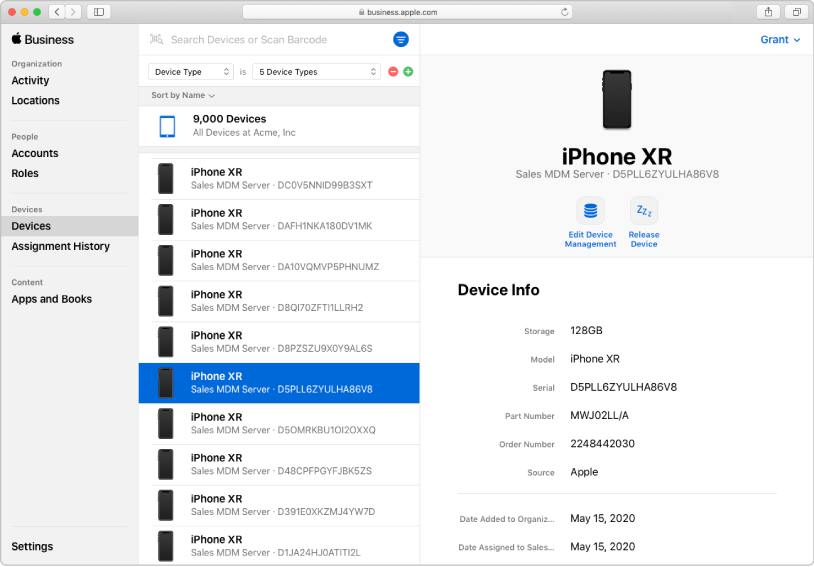This screenshot has height=567, width=814.
Task: Click the Device Info heading
Action: (498, 290)
